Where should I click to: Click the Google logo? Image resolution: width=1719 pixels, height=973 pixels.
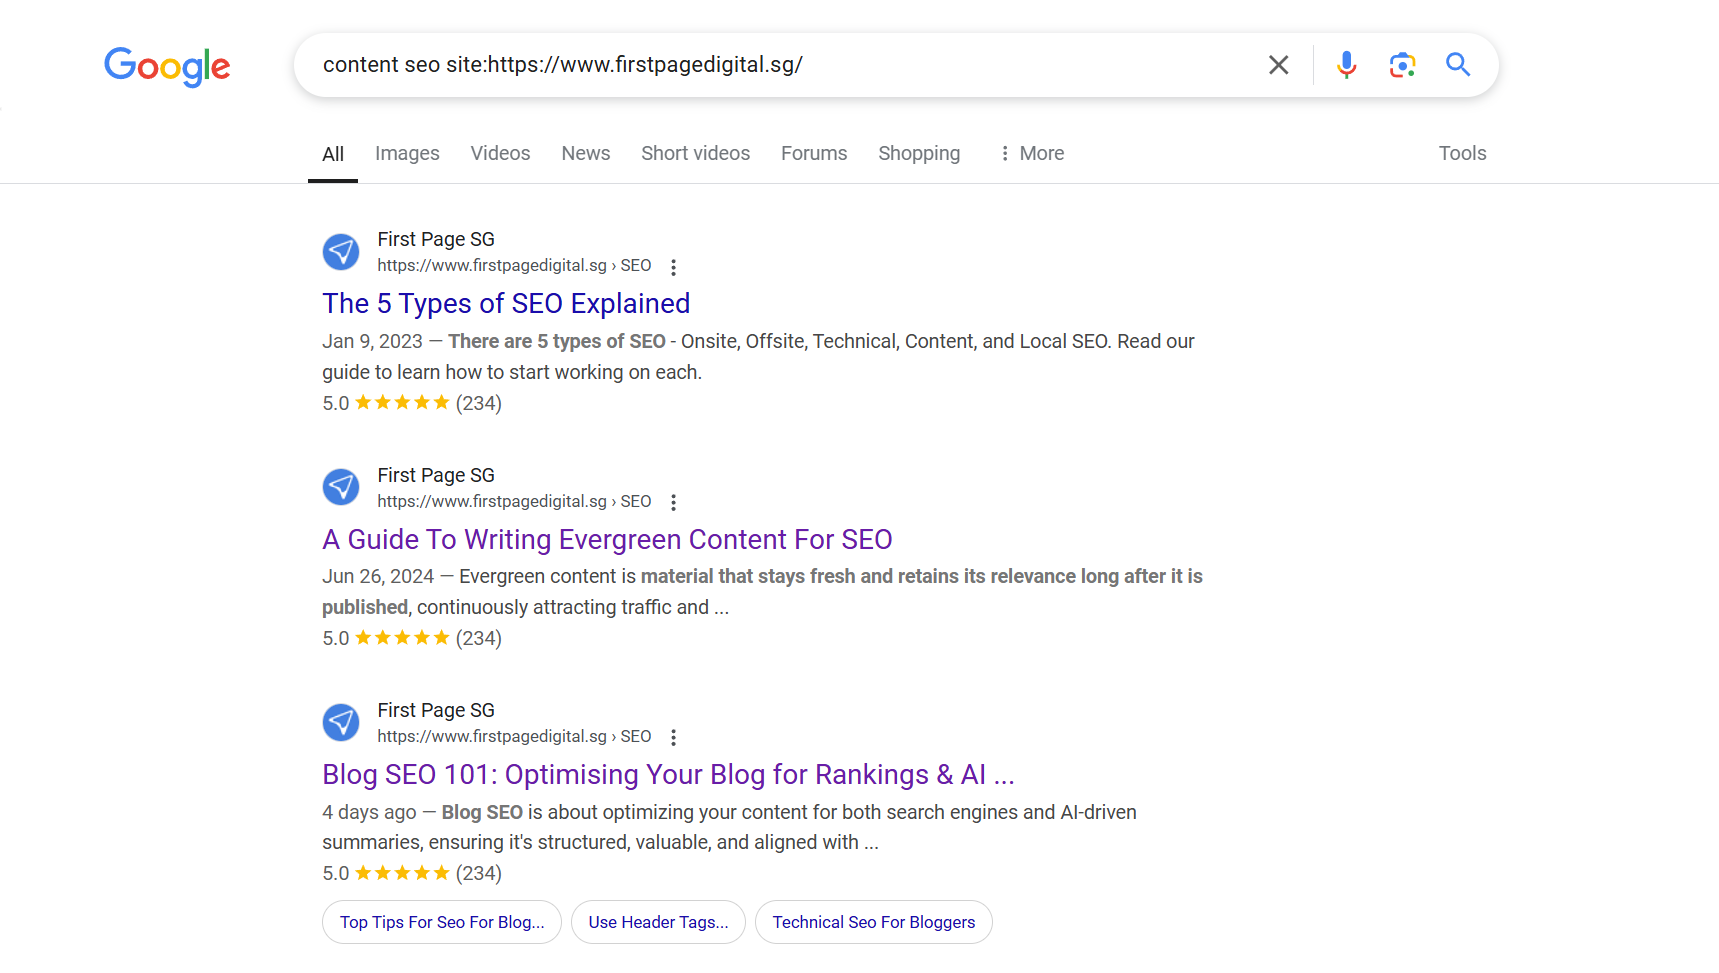(x=167, y=67)
